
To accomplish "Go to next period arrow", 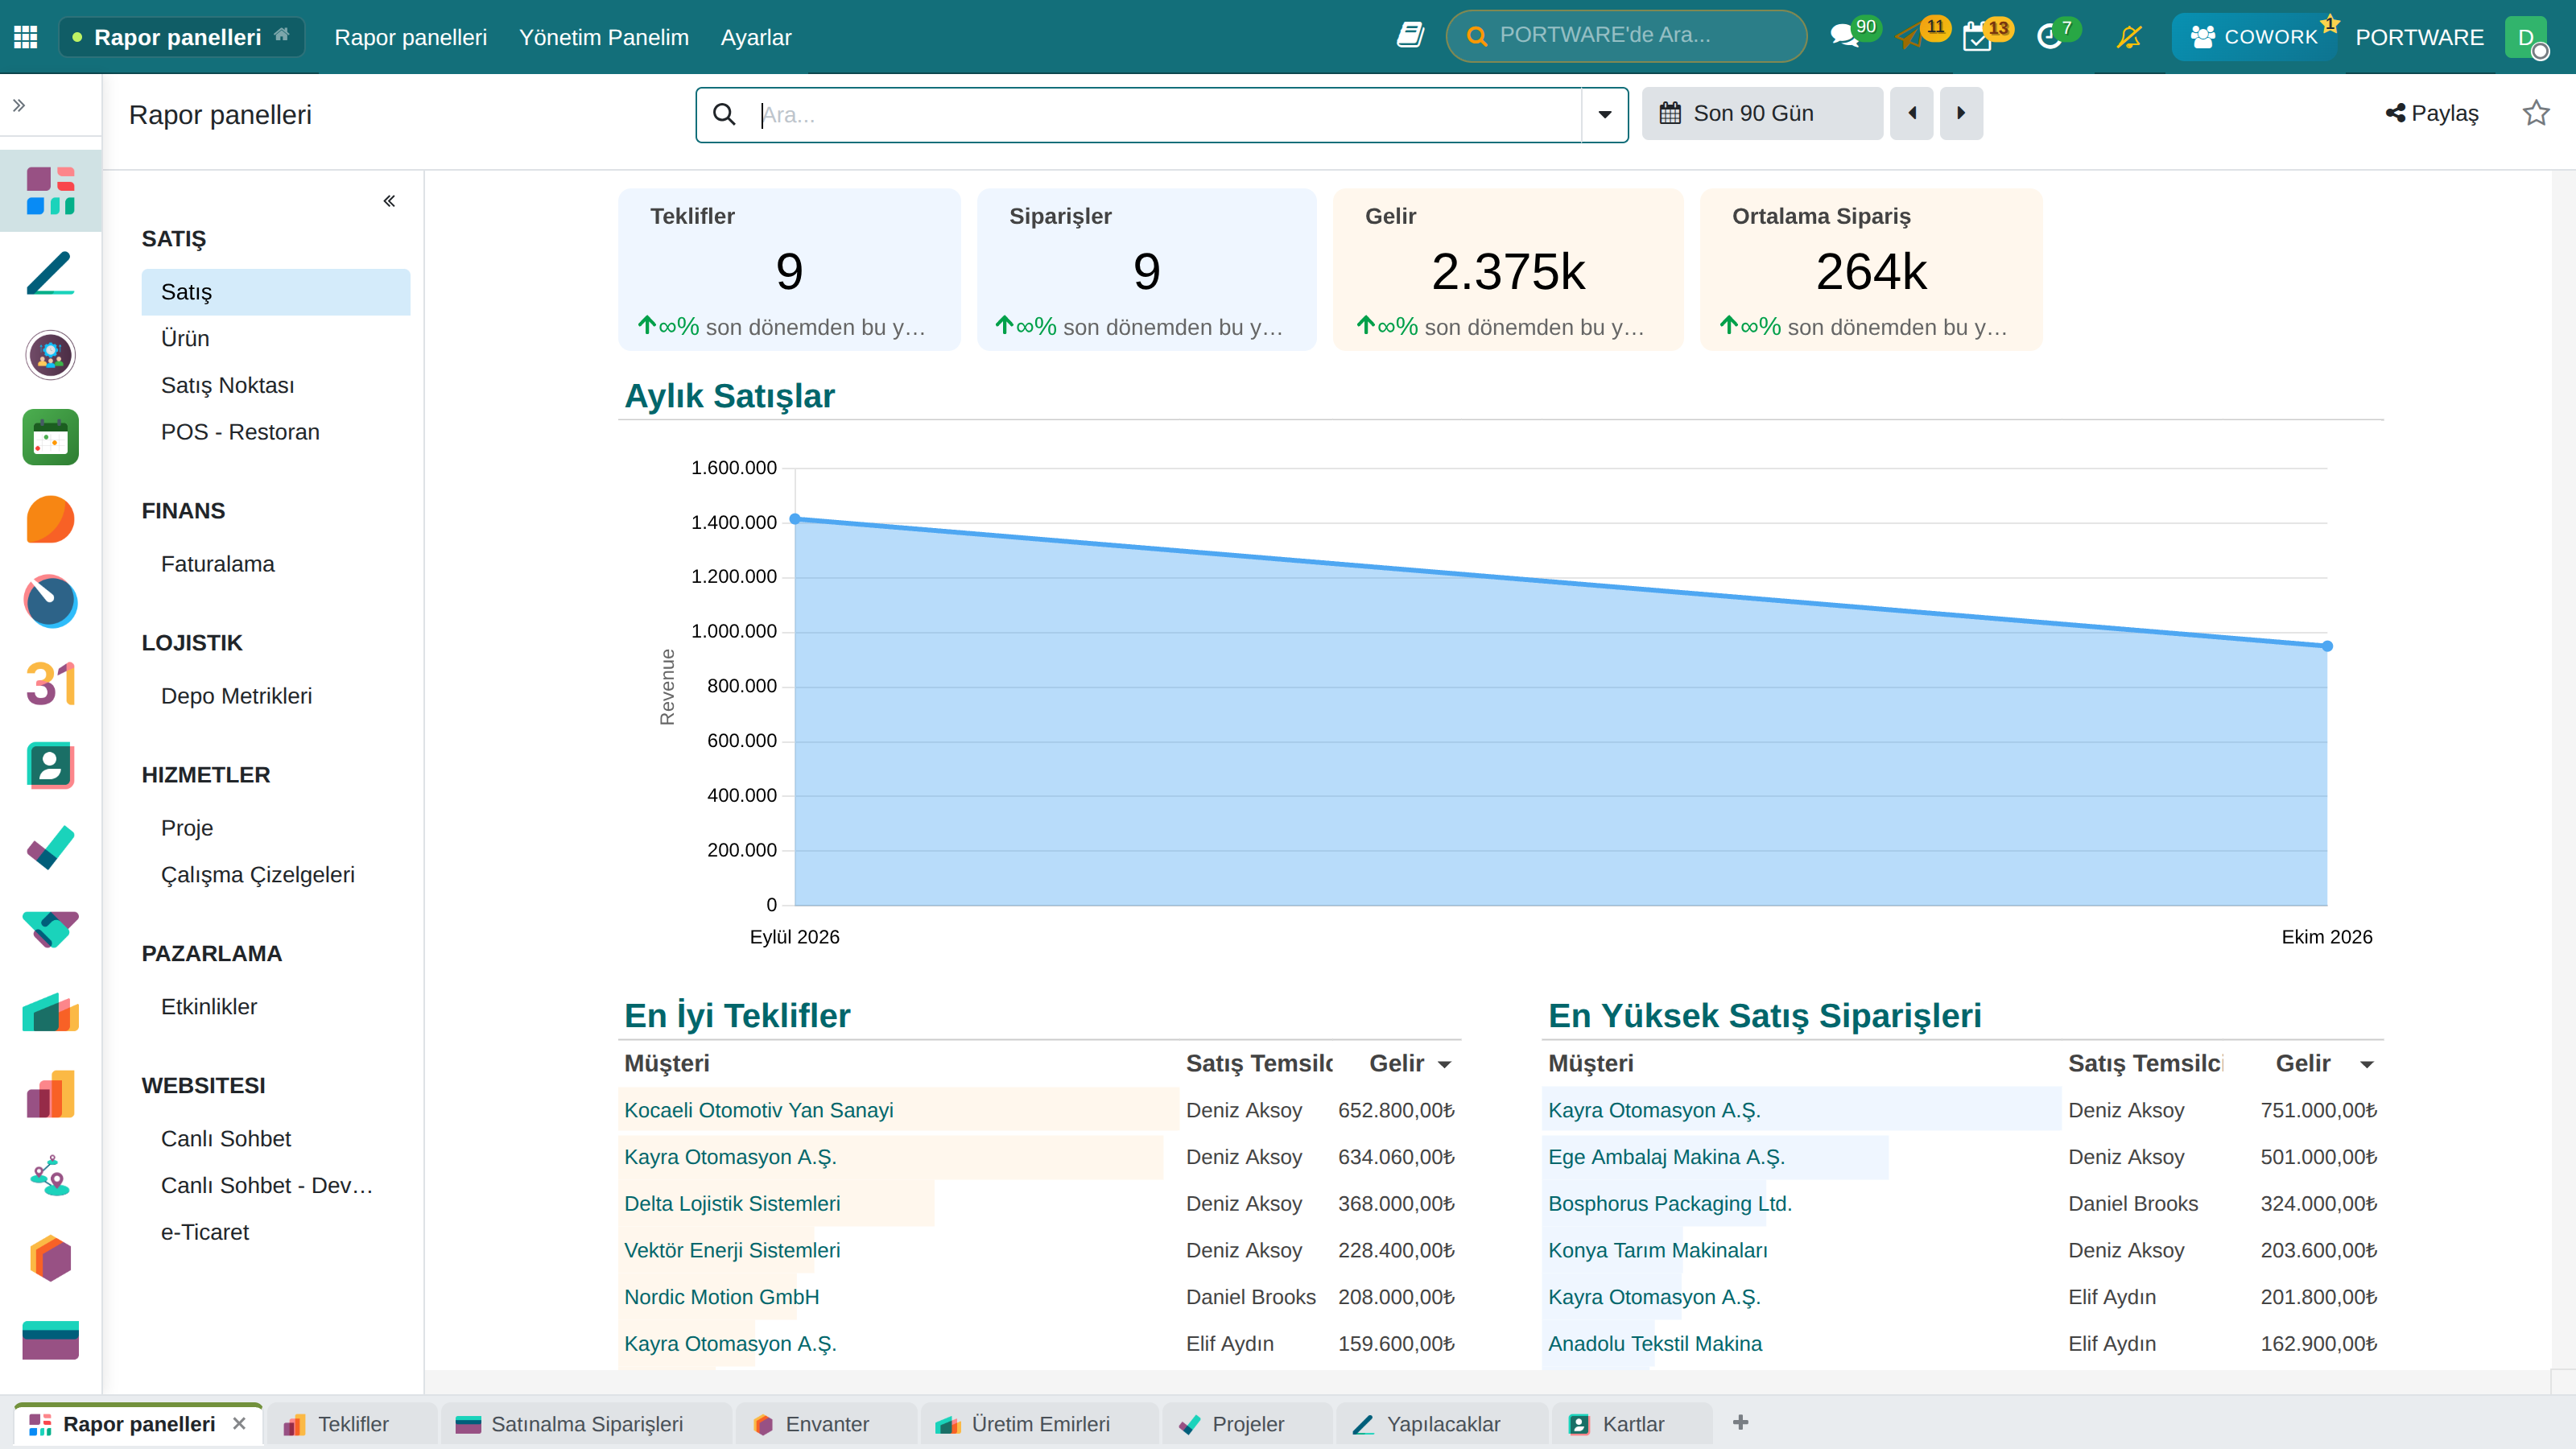I will (1961, 113).
